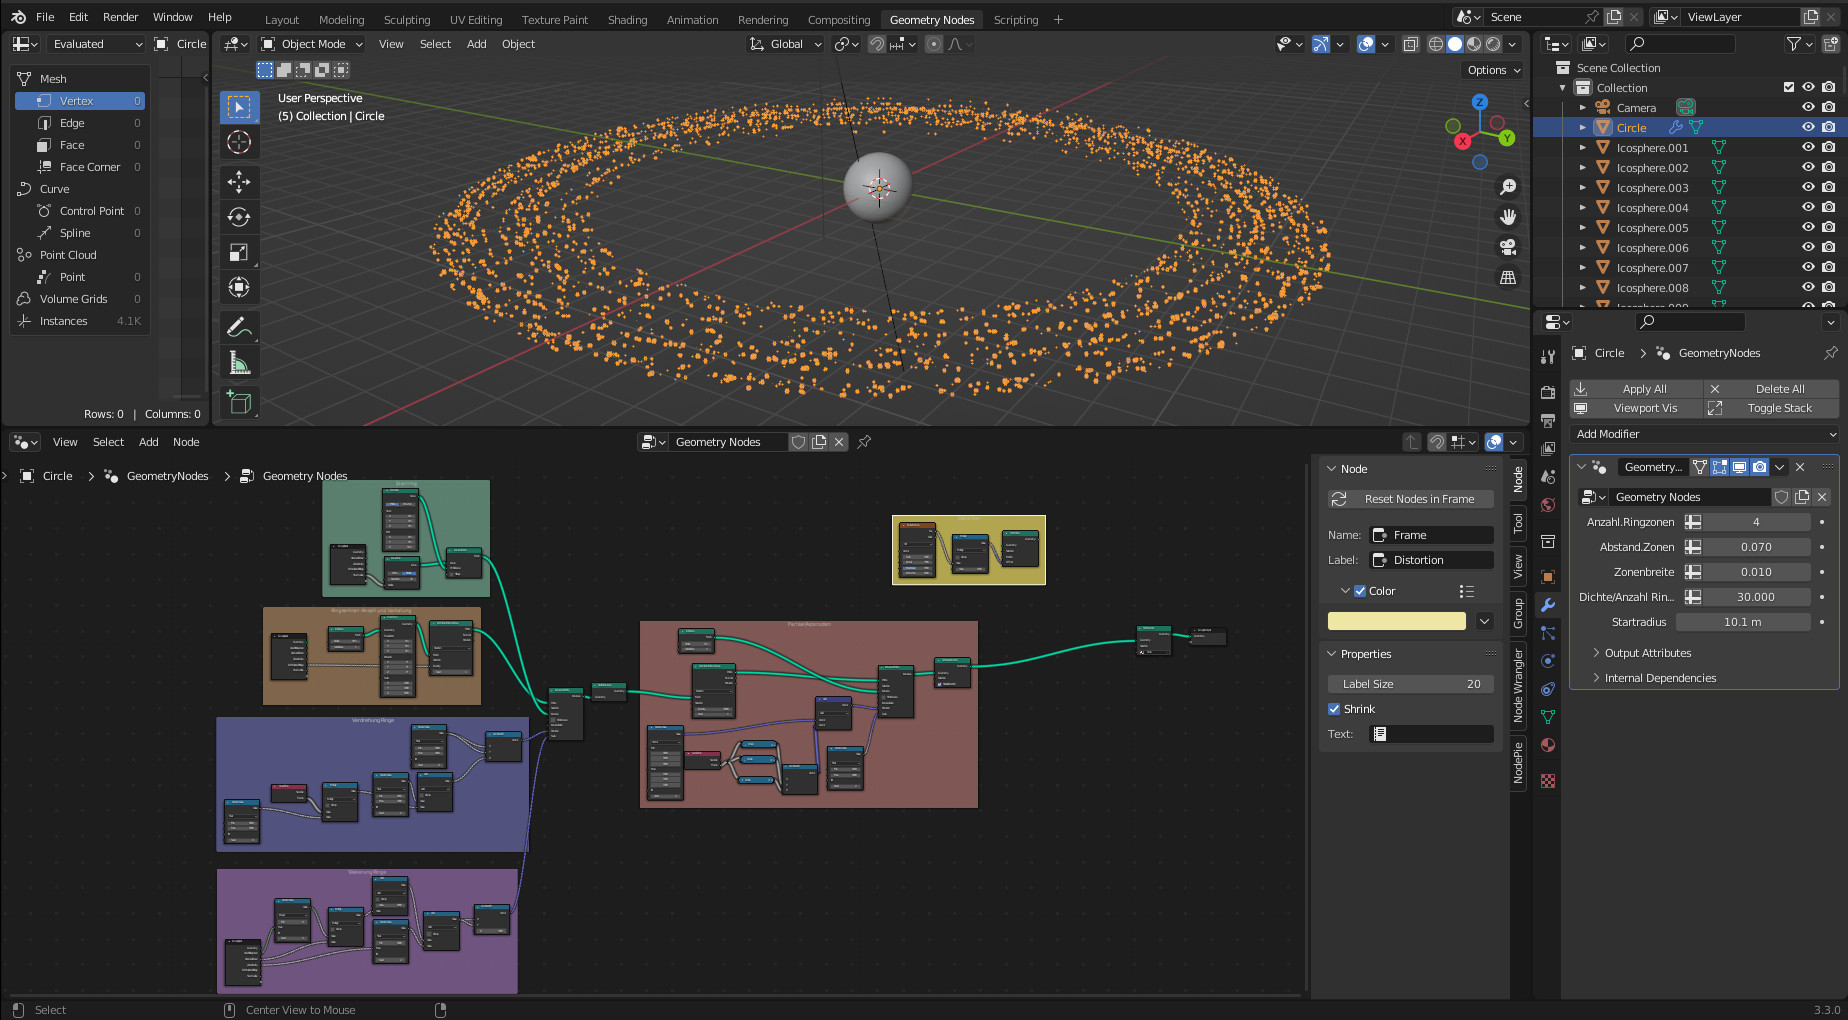
Task: Disable the frame Color checkbox
Action: click(1360, 591)
